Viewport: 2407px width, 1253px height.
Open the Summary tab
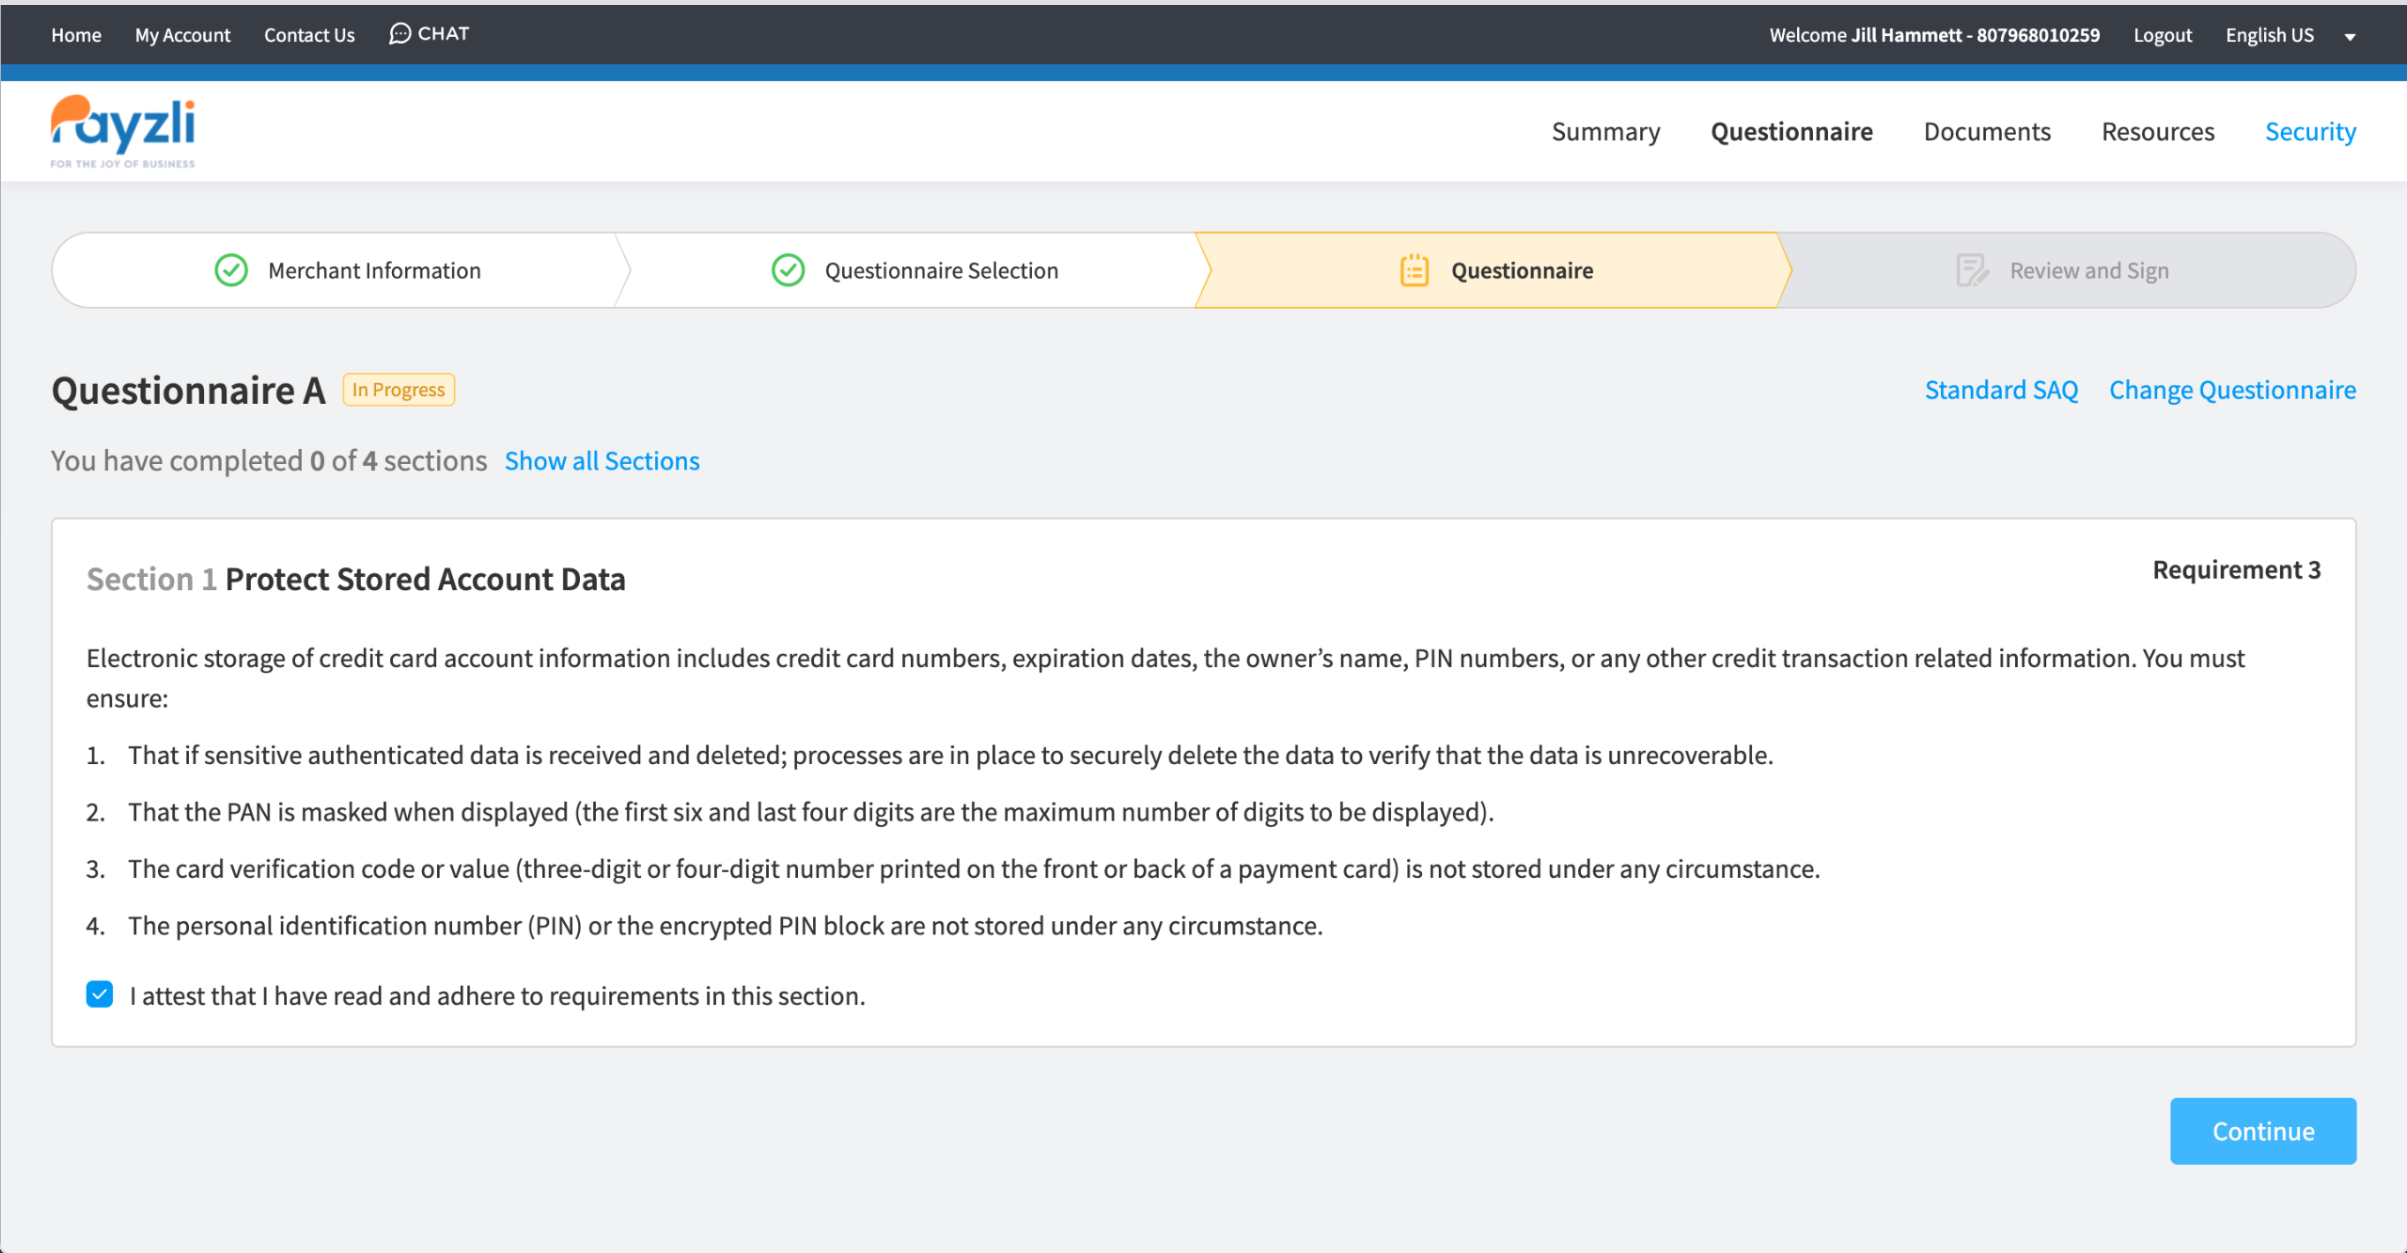[1605, 132]
